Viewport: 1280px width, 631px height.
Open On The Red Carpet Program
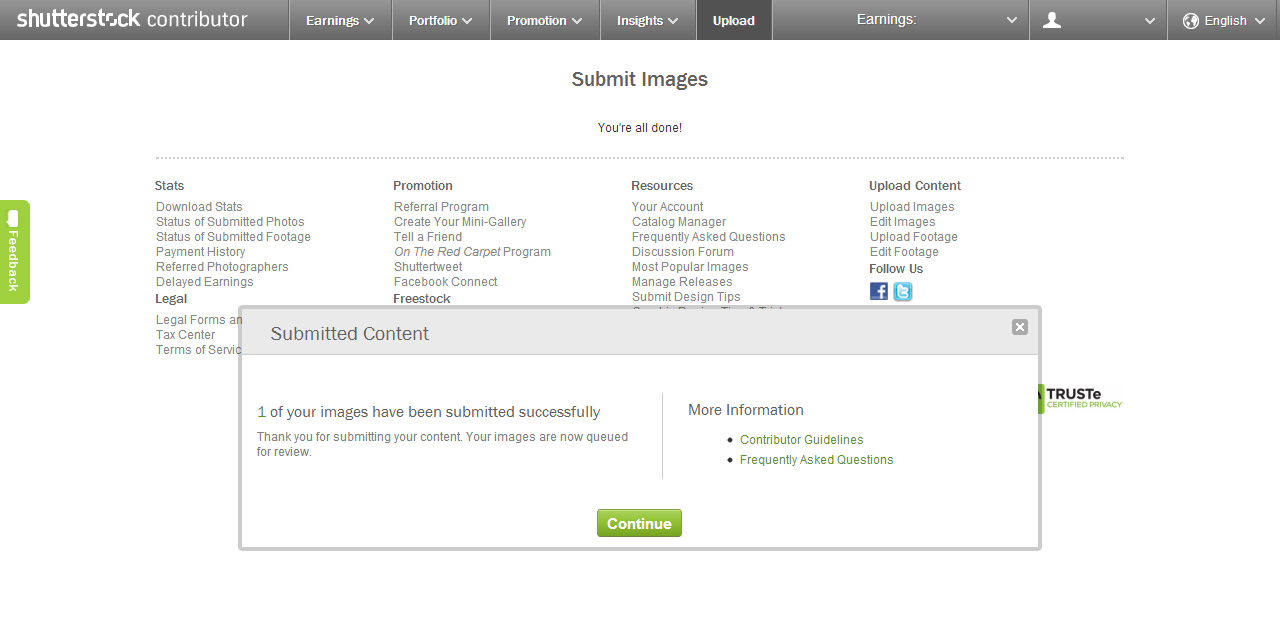[472, 252]
